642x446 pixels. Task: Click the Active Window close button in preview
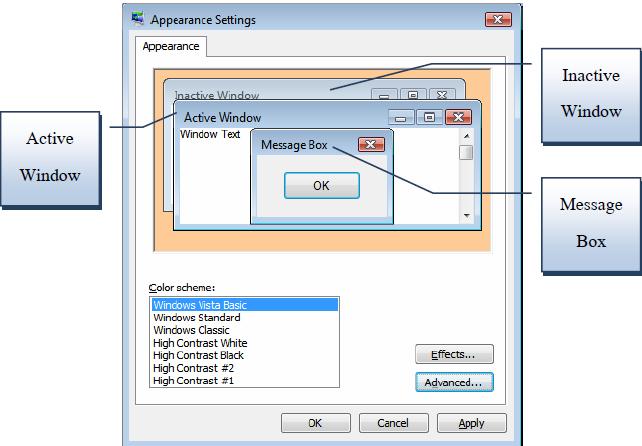pyautogui.click(x=459, y=118)
